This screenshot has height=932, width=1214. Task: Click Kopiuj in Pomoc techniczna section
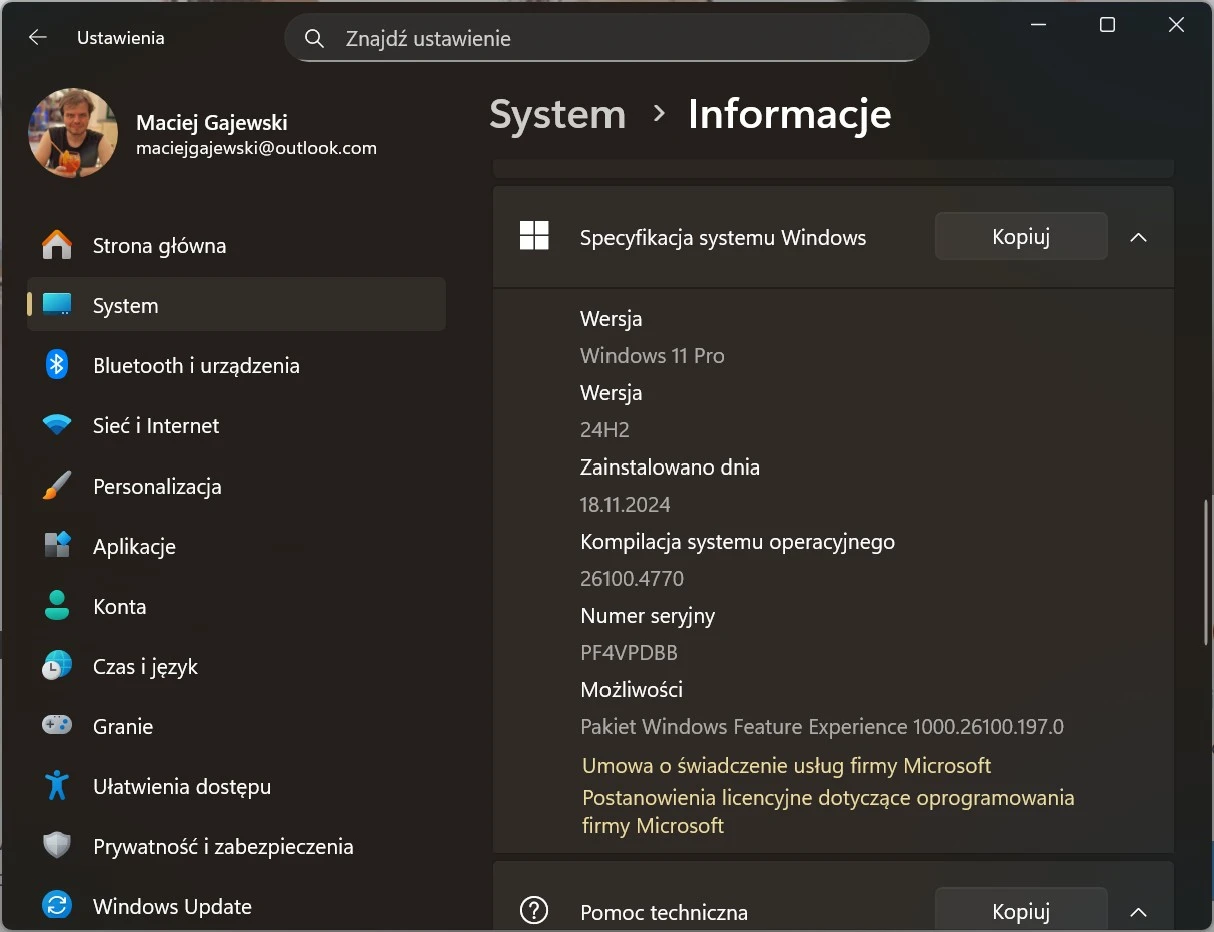[x=1021, y=909]
